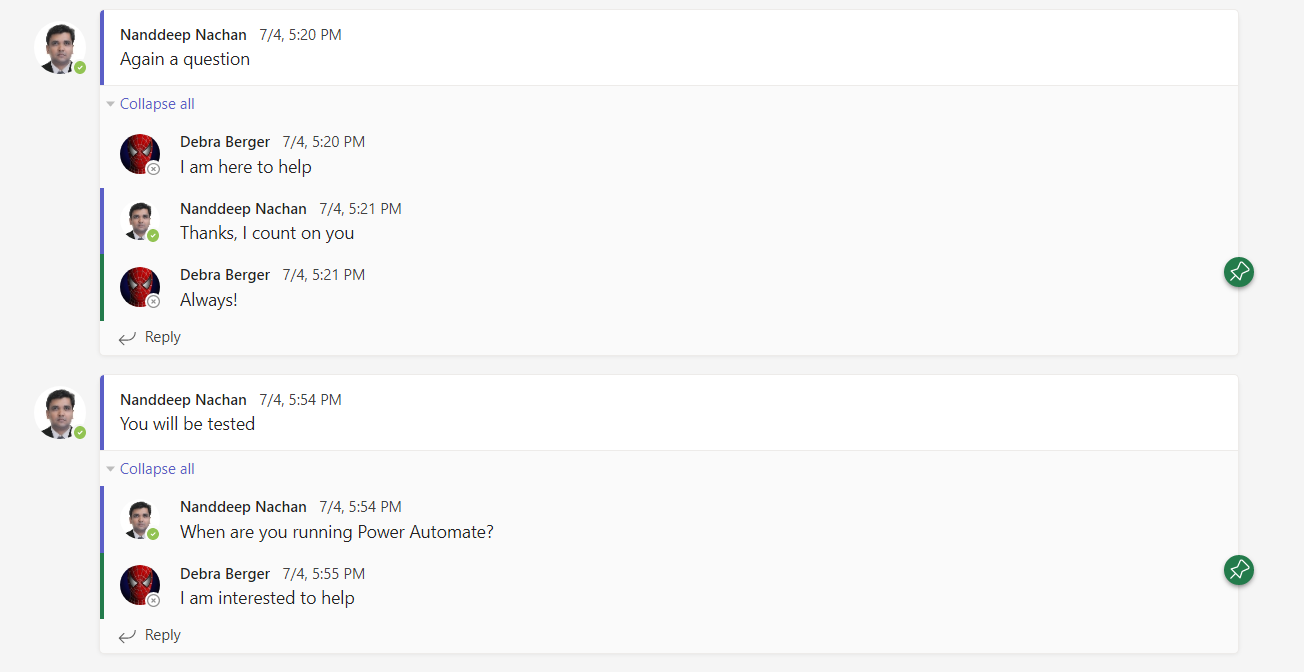Click Nanddeep's avatar beside Power Automate question
This screenshot has height=672, width=1304.
tap(140, 519)
